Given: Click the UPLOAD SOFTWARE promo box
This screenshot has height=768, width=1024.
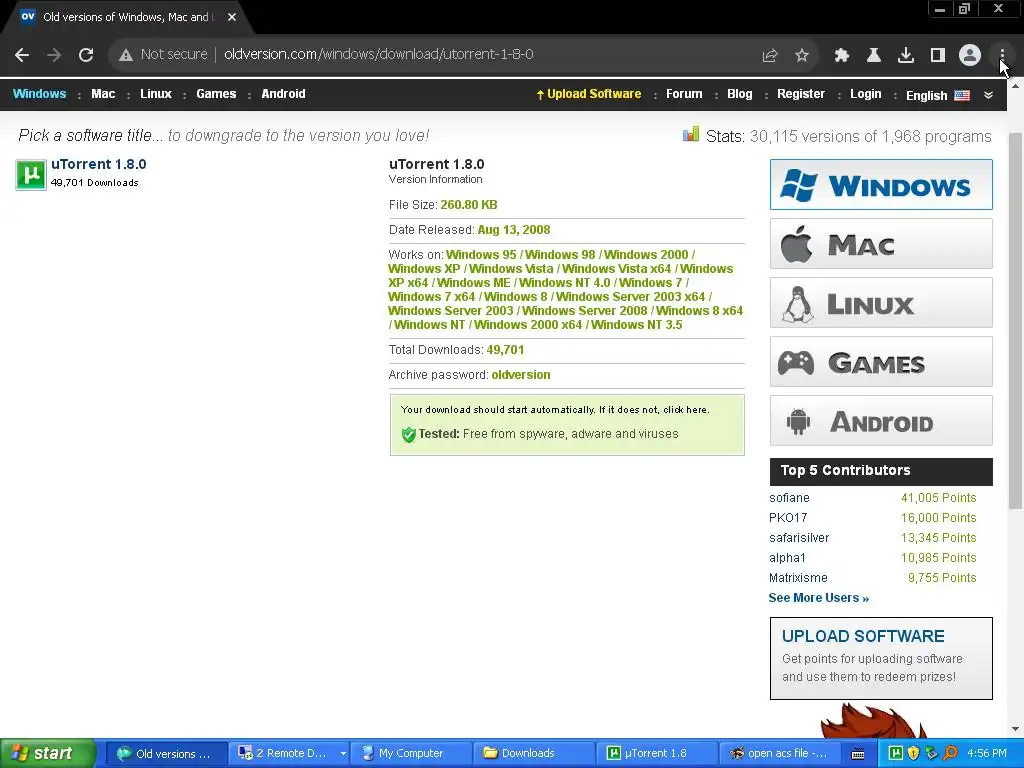Looking at the screenshot, I should [881, 658].
